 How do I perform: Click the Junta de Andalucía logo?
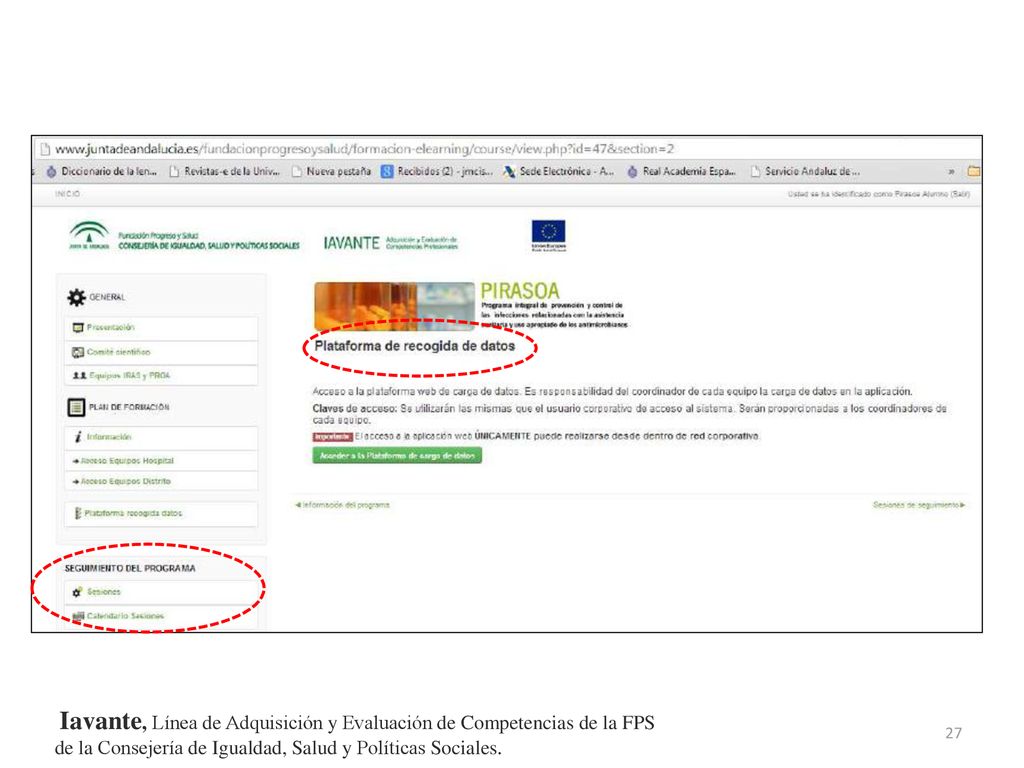point(89,236)
